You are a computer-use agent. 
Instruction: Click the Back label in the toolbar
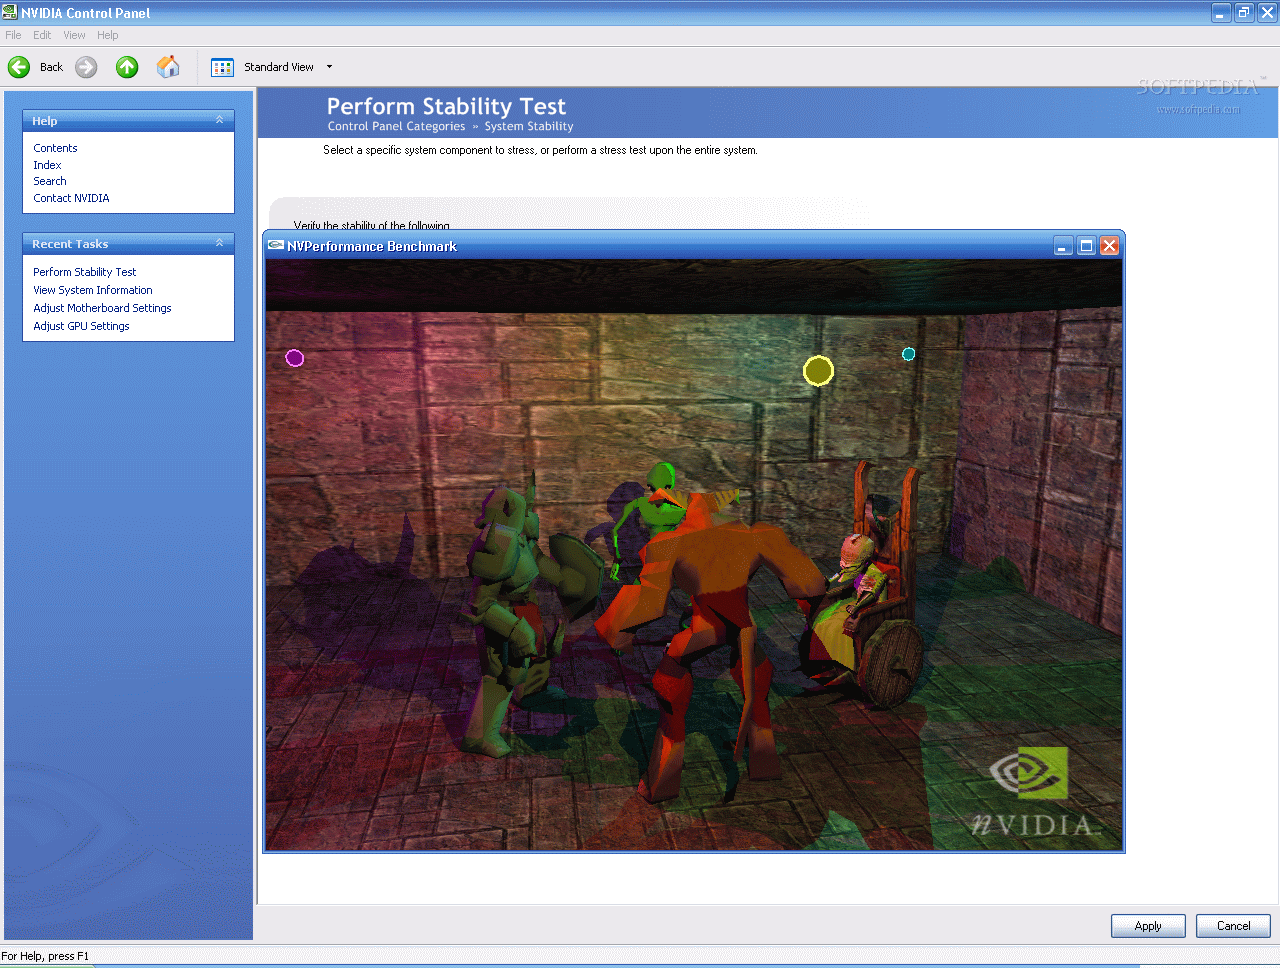[51, 67]
